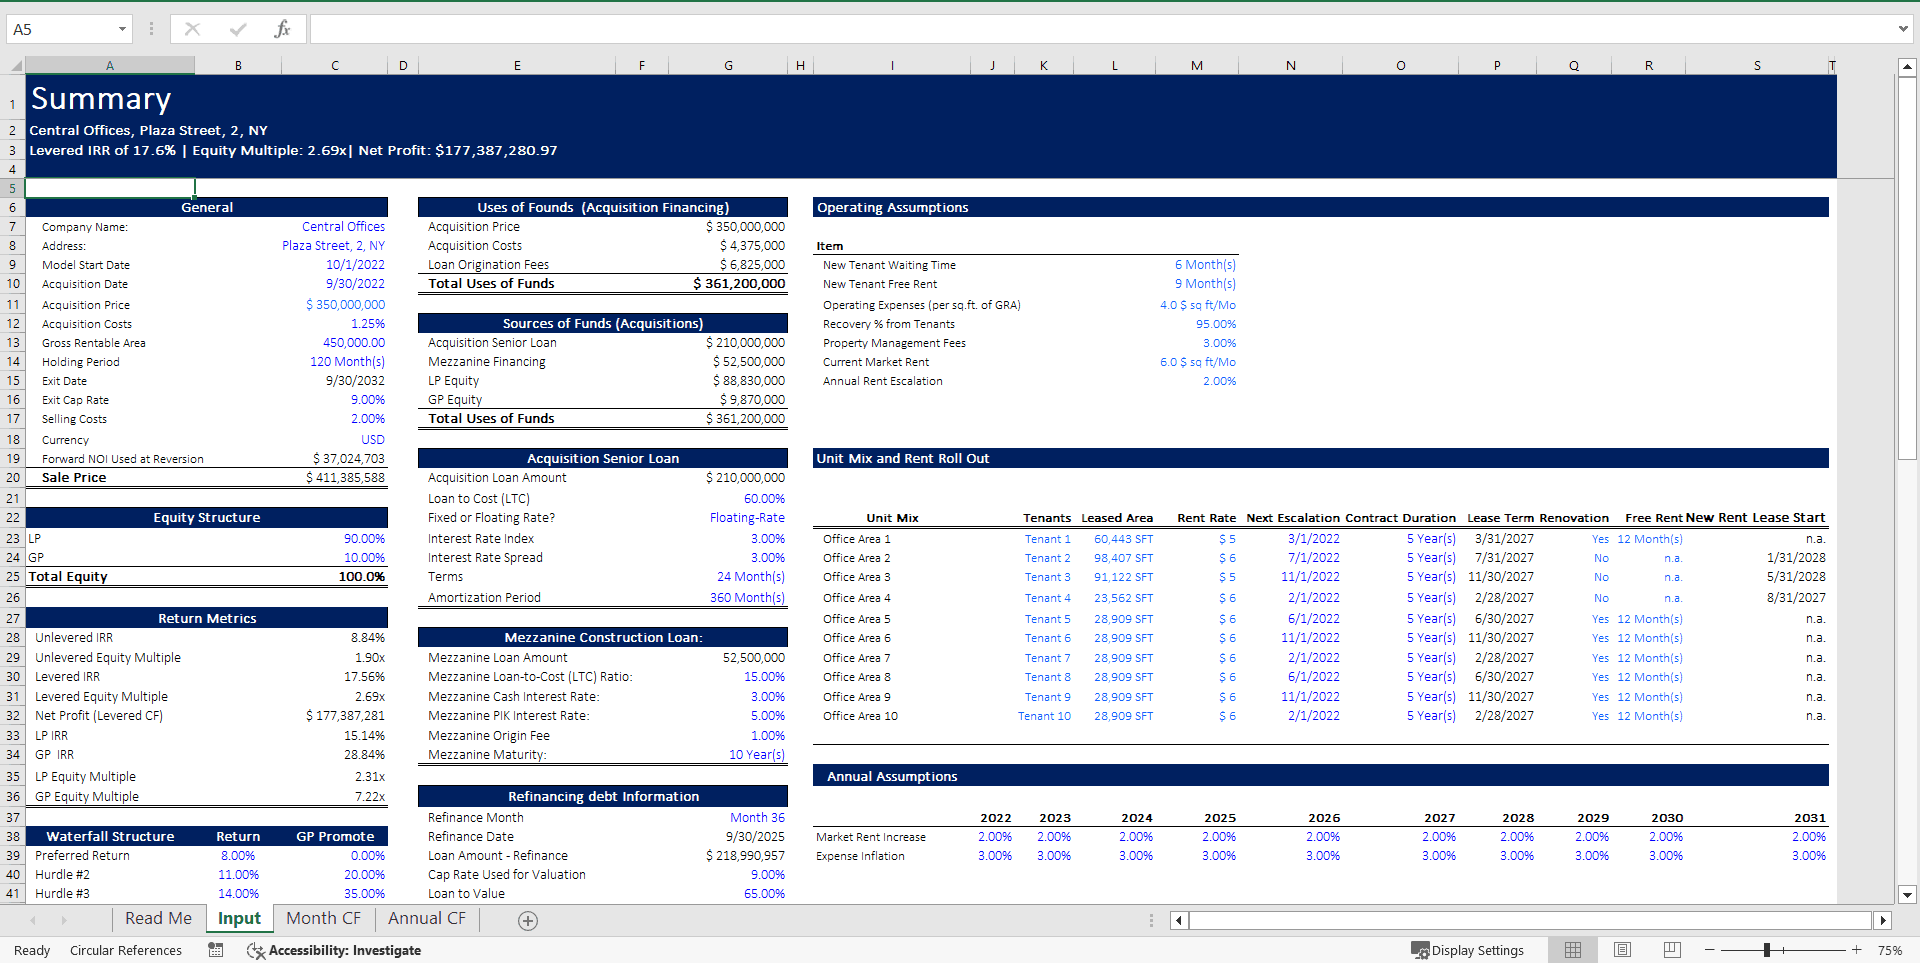This screenshot has height=964, width=1920.
Task: Click the ellipsis beside the Name Box
Action: (151, 28)
